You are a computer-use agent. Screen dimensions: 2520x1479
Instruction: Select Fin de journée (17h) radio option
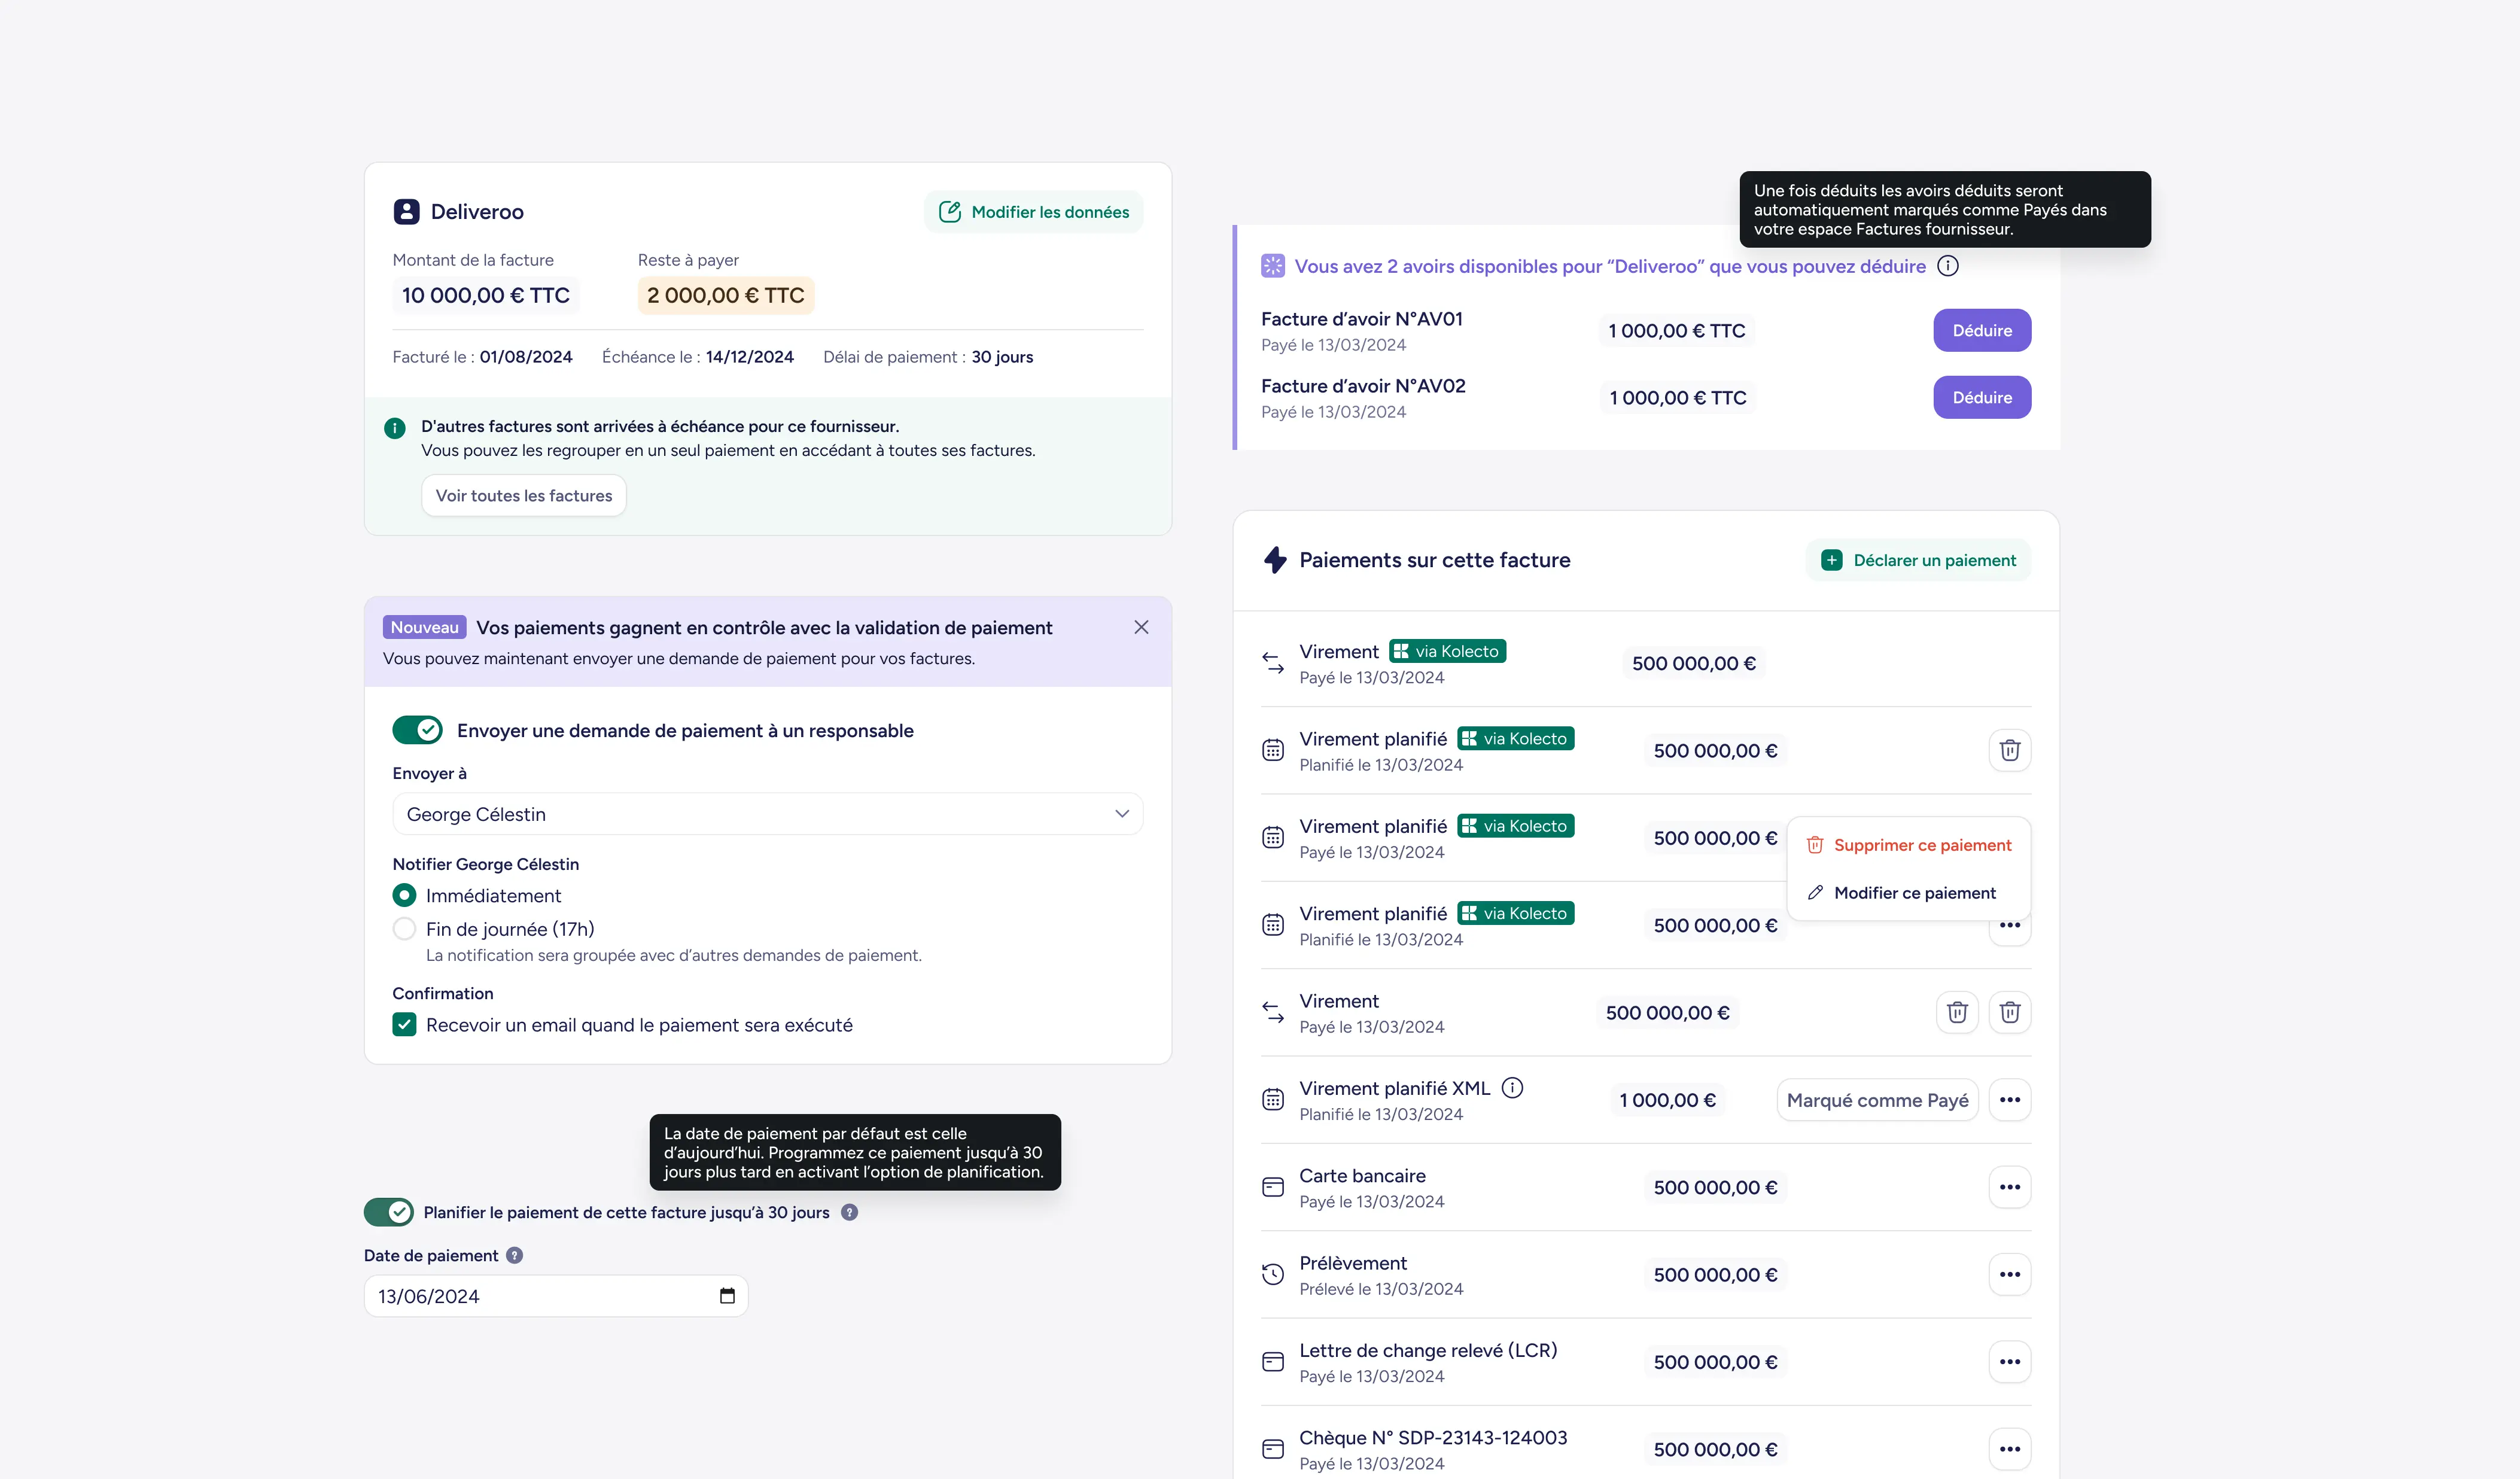pyautogui.click(x=404, y=928)
